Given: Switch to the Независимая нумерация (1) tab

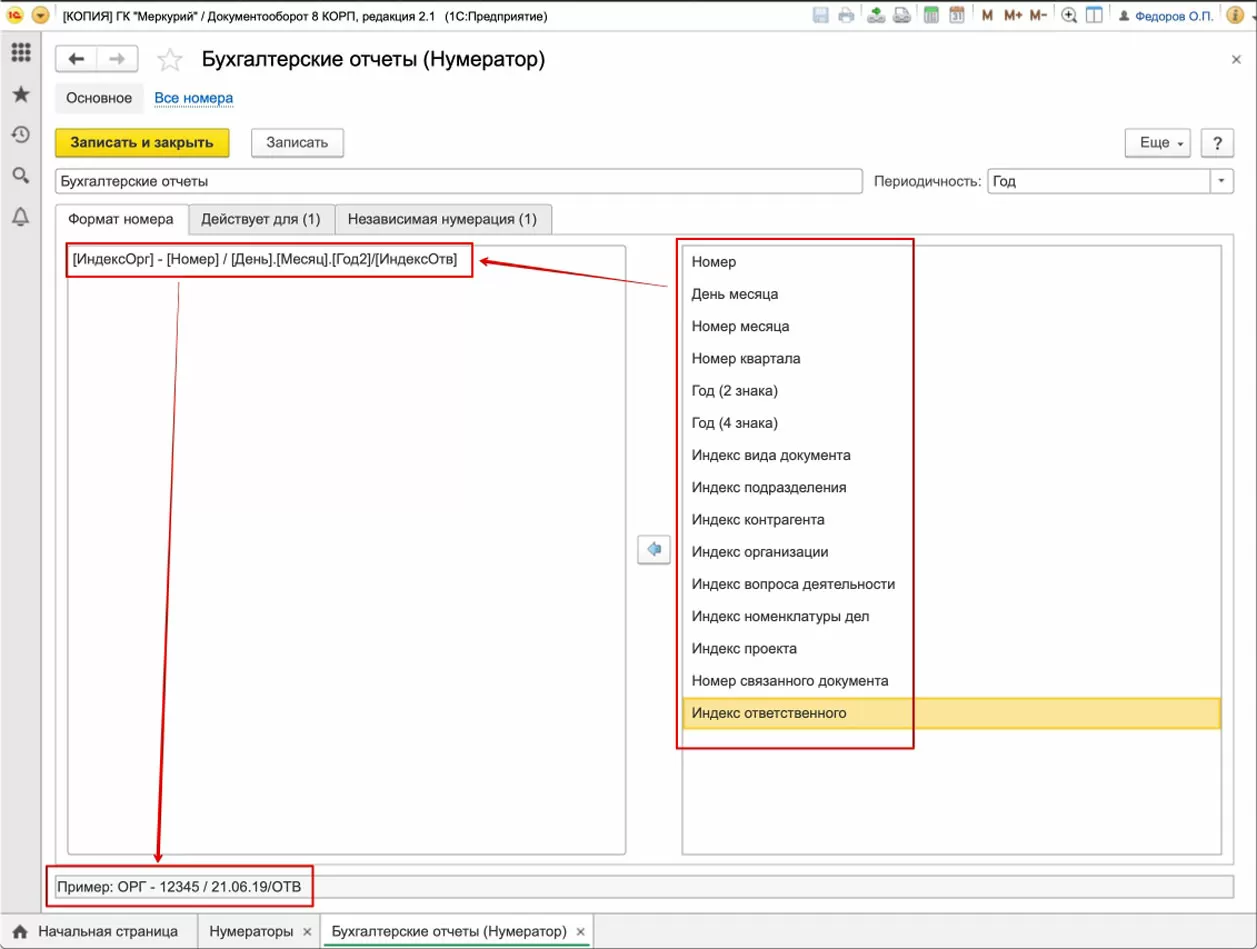Looking at the screenshot, I should [x=442, y=219].
